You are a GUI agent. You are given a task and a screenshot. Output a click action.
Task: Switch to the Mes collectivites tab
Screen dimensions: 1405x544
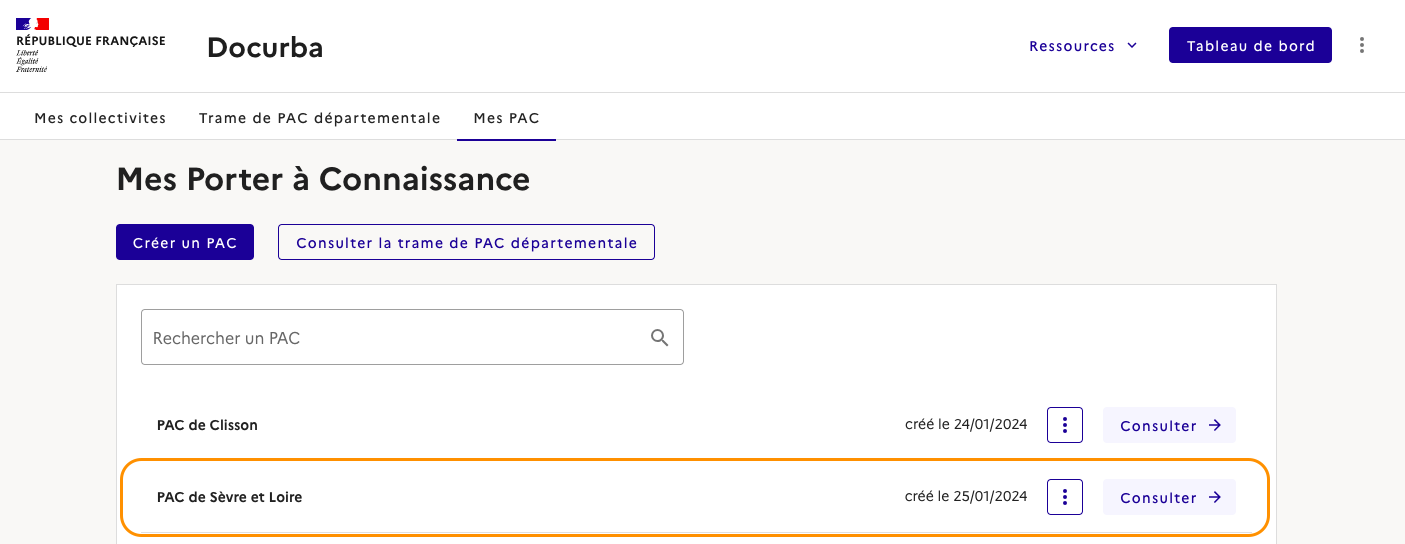coord(100,118)
